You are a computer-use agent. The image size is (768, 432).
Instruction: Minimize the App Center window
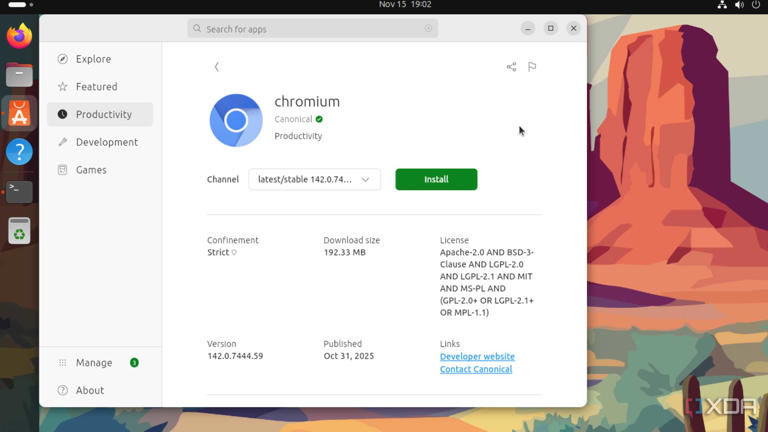pyautogui.click(x=528, y=28)
